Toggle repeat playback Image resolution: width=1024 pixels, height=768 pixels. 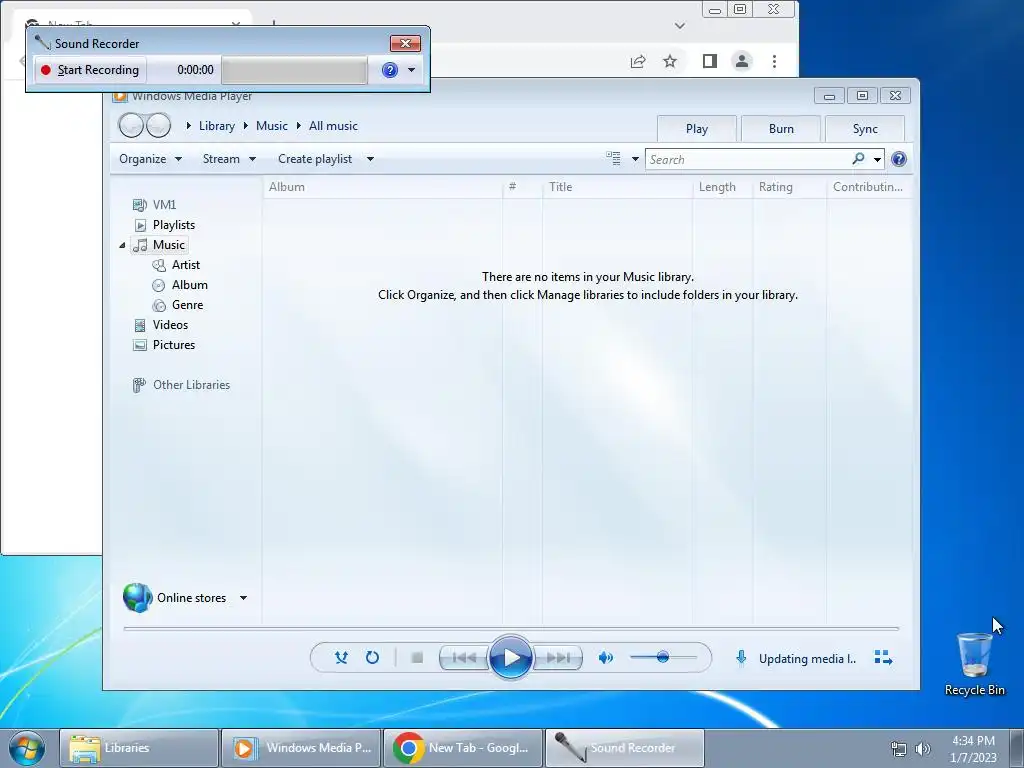(x=372, y=658)
